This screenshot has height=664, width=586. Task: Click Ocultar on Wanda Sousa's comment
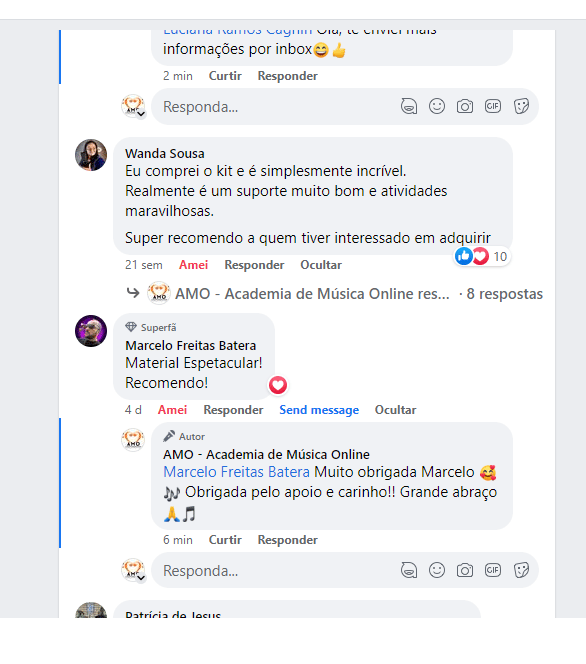click(321, 265)
